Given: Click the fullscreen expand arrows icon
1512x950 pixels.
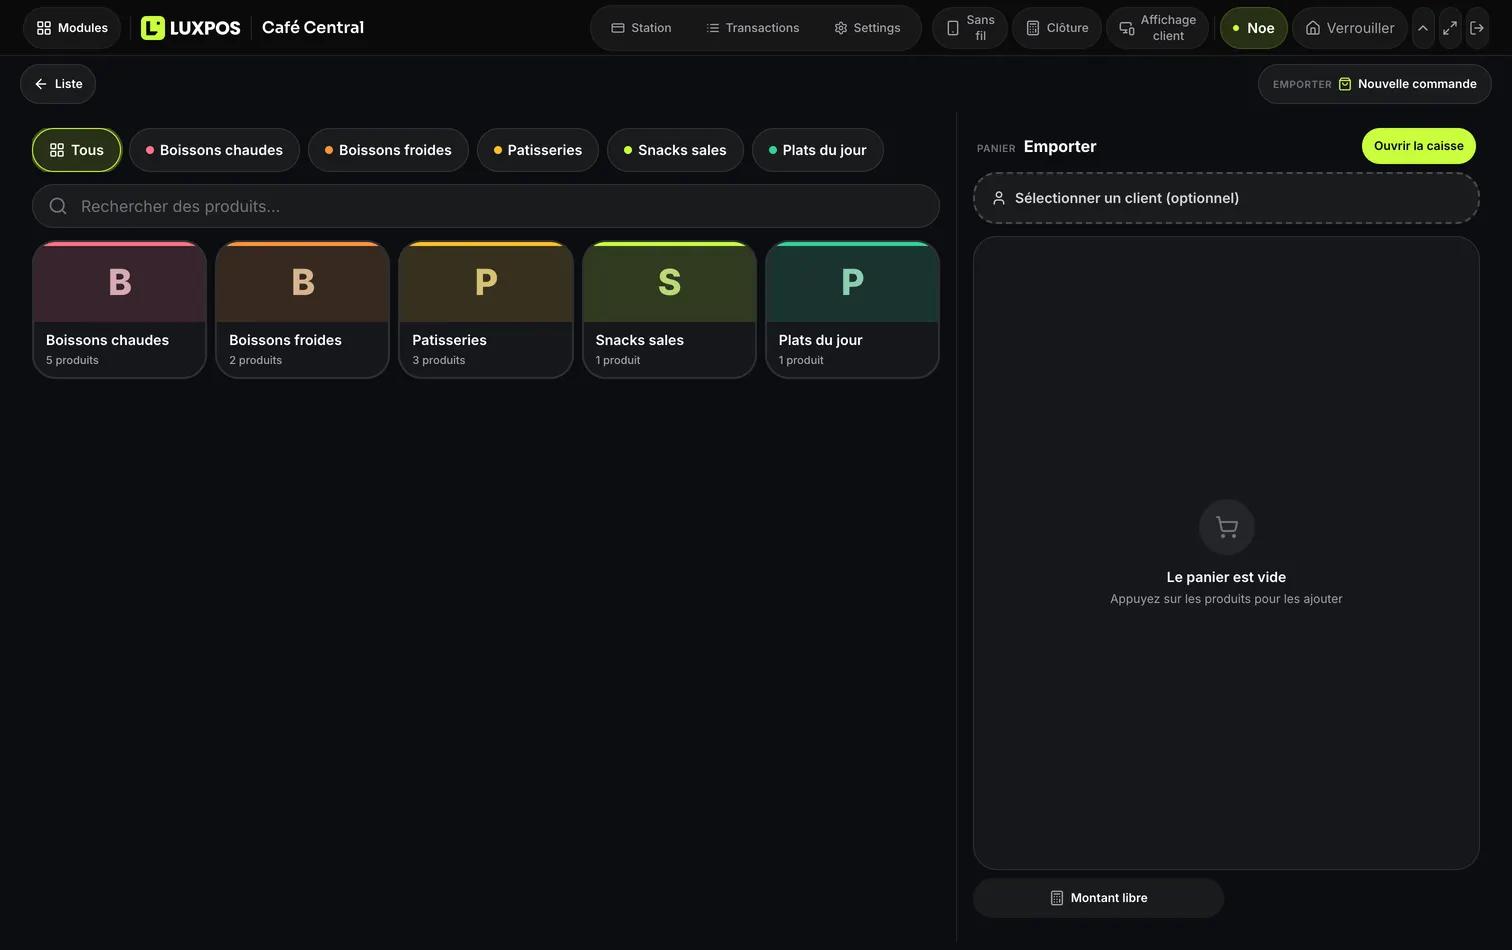Looking at the screenshot, I should pyautogui.click(x=1449, y=28).
